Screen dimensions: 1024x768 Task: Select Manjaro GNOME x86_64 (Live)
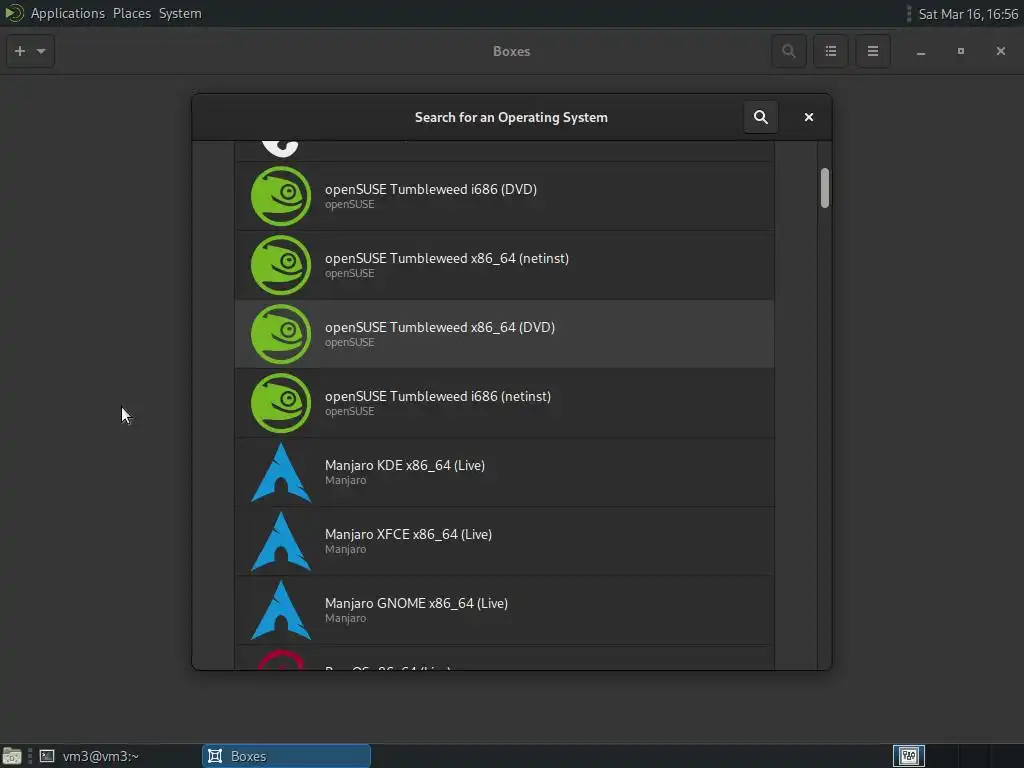504,610
